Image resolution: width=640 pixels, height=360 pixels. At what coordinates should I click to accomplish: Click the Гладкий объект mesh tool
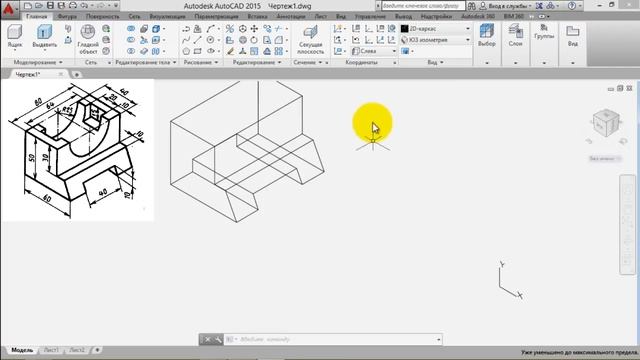tap(88, 39)
